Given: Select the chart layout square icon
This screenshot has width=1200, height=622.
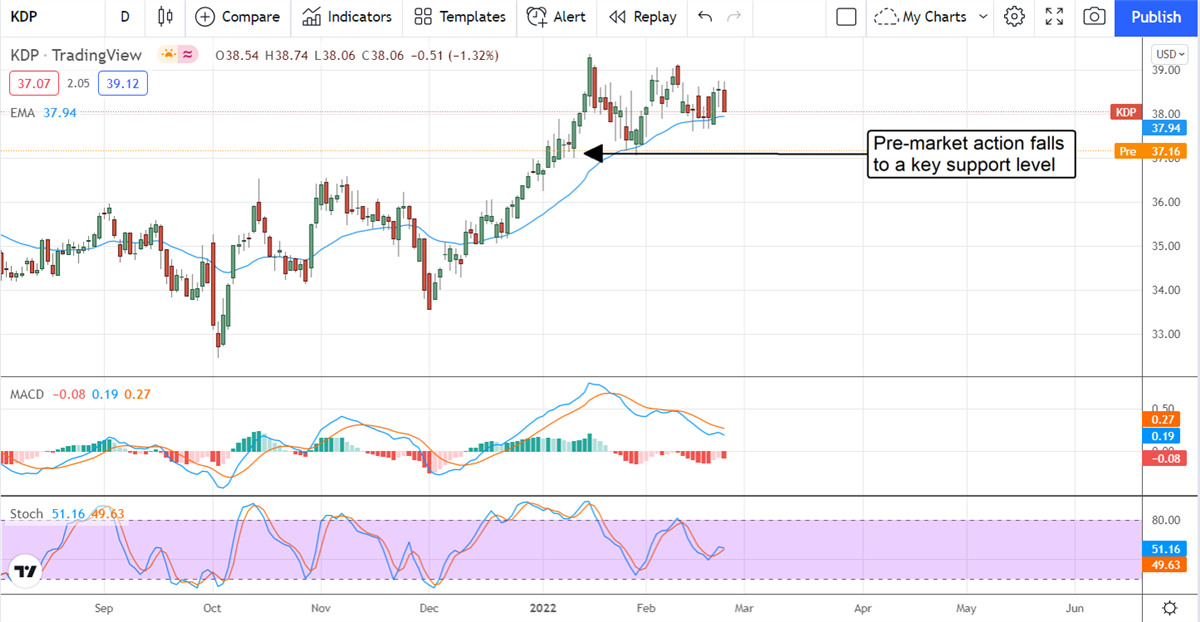Looking at the screenshot, I should point(846,17).
